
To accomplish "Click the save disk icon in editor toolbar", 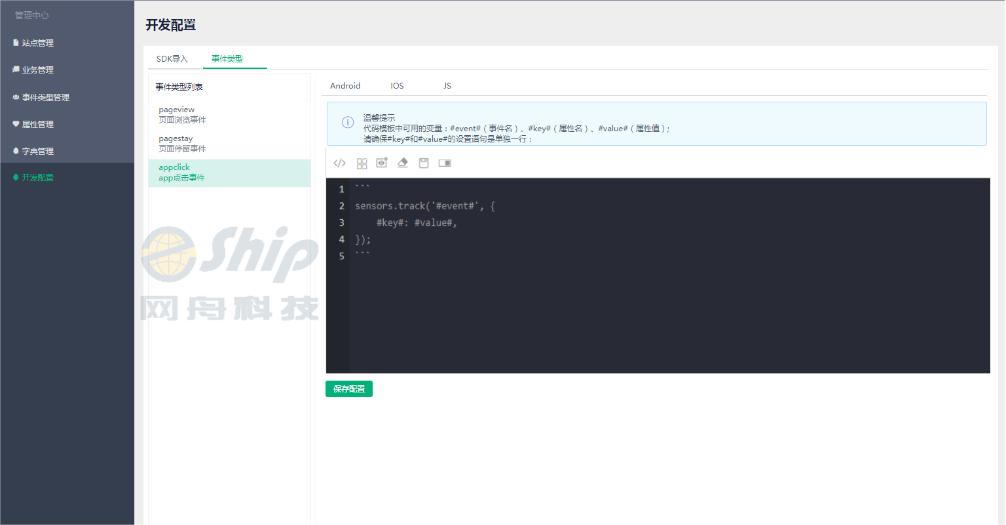I will [423, 163].
